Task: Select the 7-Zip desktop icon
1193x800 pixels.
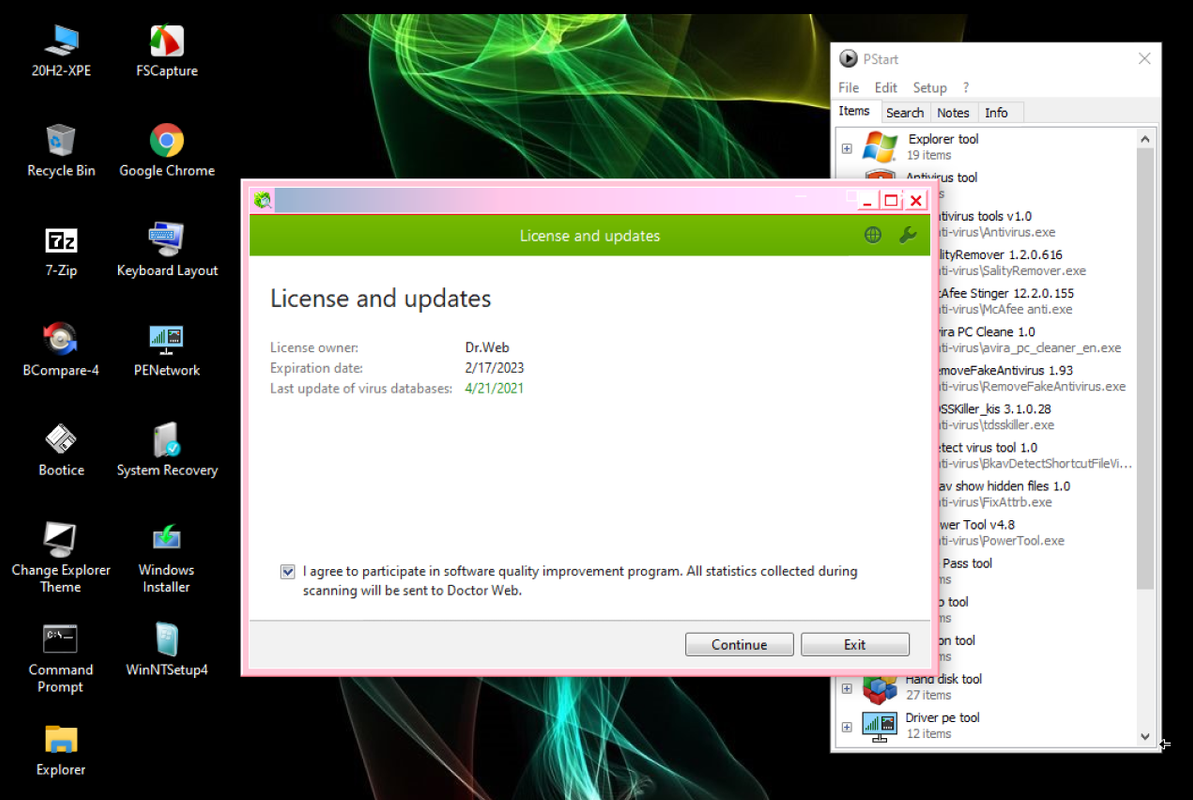Action: click(x=61, y=251)
